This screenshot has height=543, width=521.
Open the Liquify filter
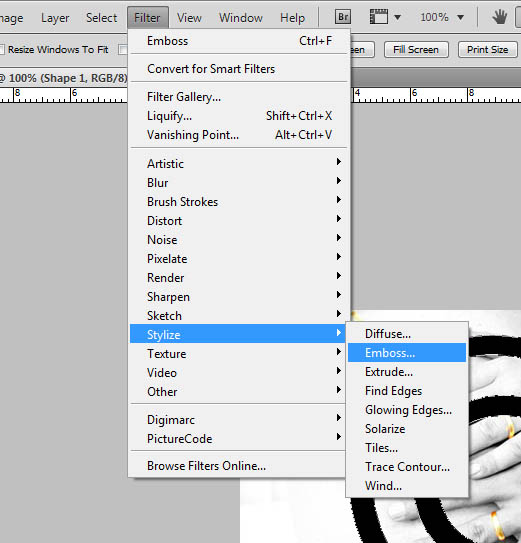tap(239, 116)
